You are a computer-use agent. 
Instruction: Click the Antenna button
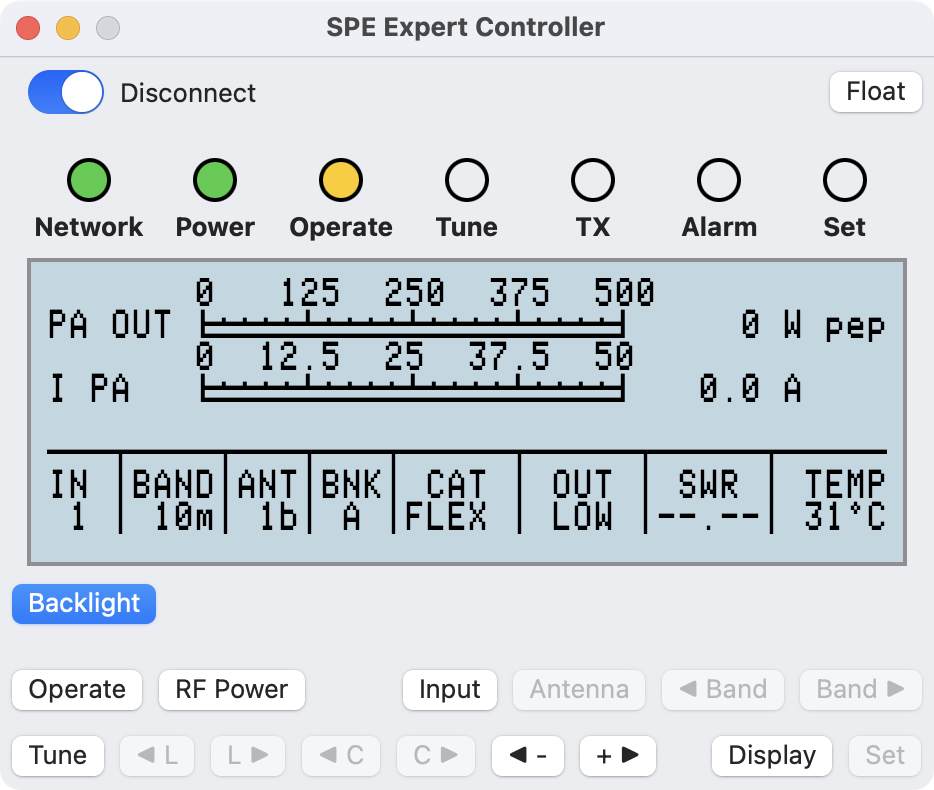pos(579,690)
